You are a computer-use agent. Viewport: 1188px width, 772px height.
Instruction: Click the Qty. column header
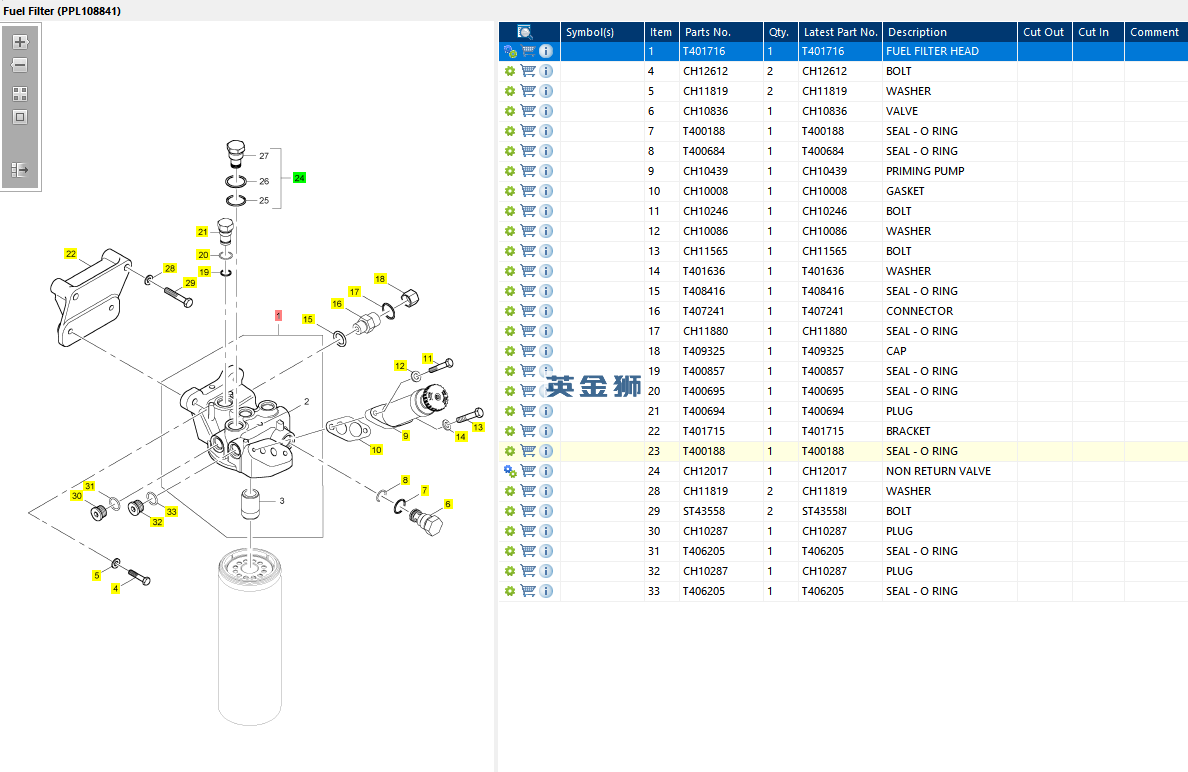pyautogui.click(x=780, y=32)
